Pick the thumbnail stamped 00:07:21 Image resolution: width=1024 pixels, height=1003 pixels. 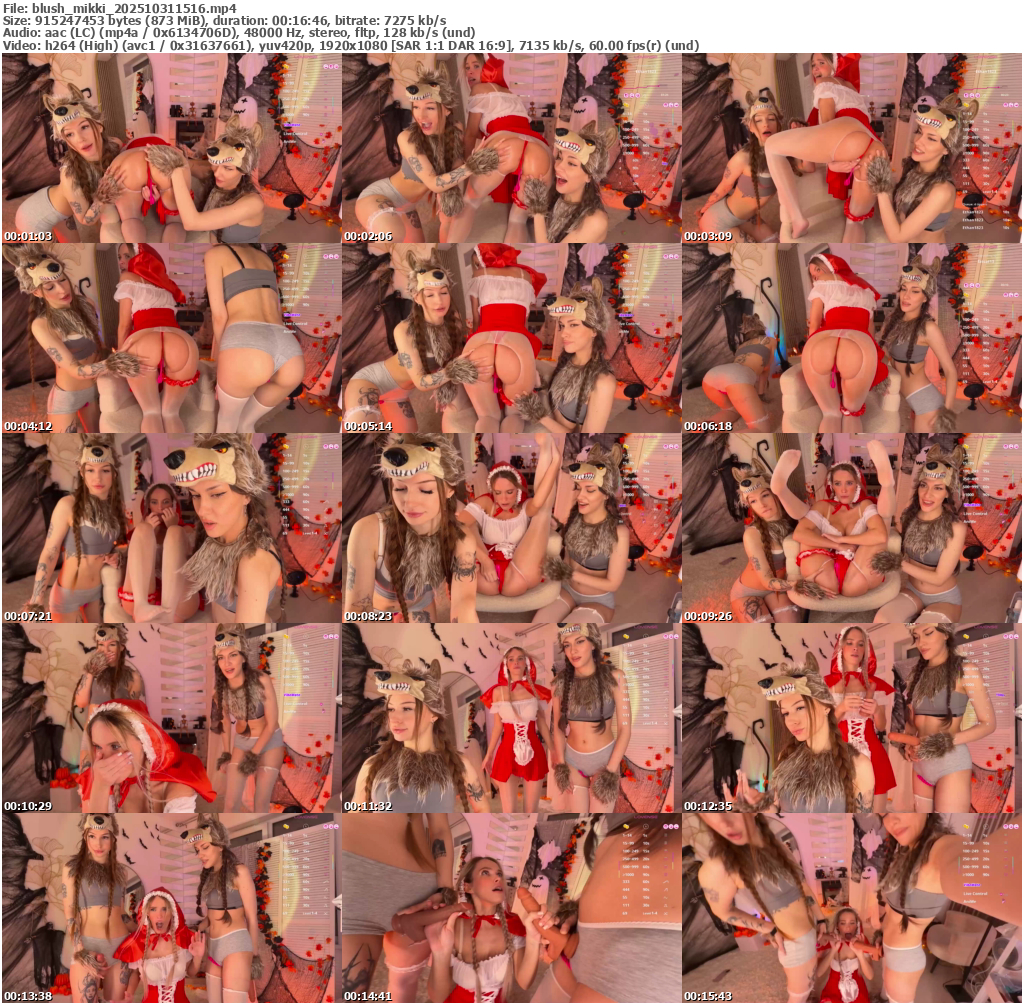(171, 528)
